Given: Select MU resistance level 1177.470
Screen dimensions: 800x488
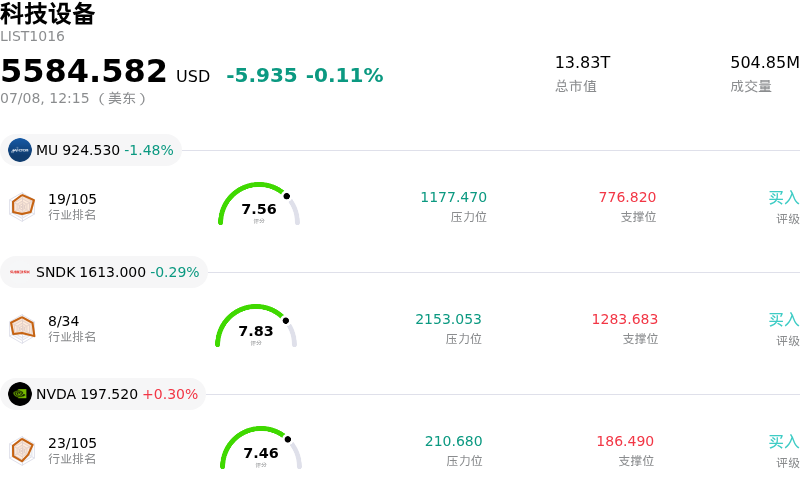Looking at the screenshot, I should click(454, 197).
